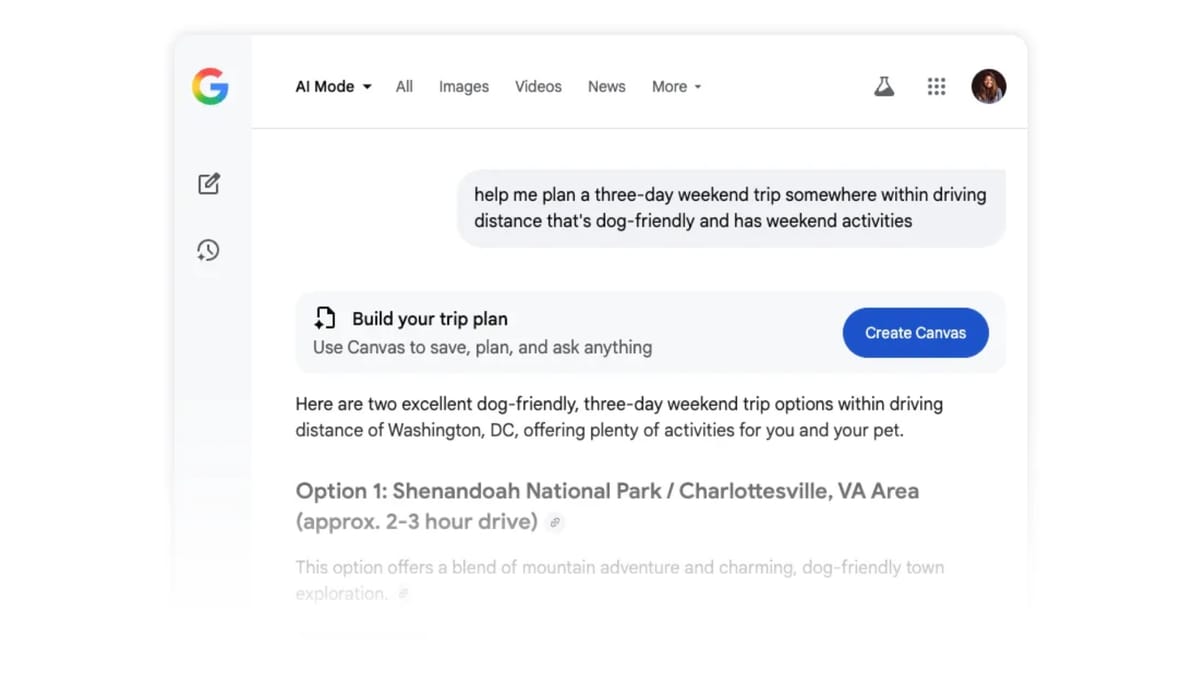
Task: Click the profile avatar photo
Action: [x=988, y=86]
